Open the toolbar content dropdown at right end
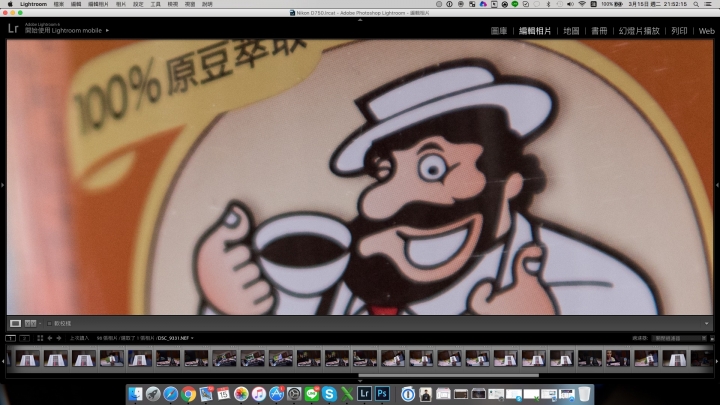This screenshot has width=720, height=405. point(706,323)
